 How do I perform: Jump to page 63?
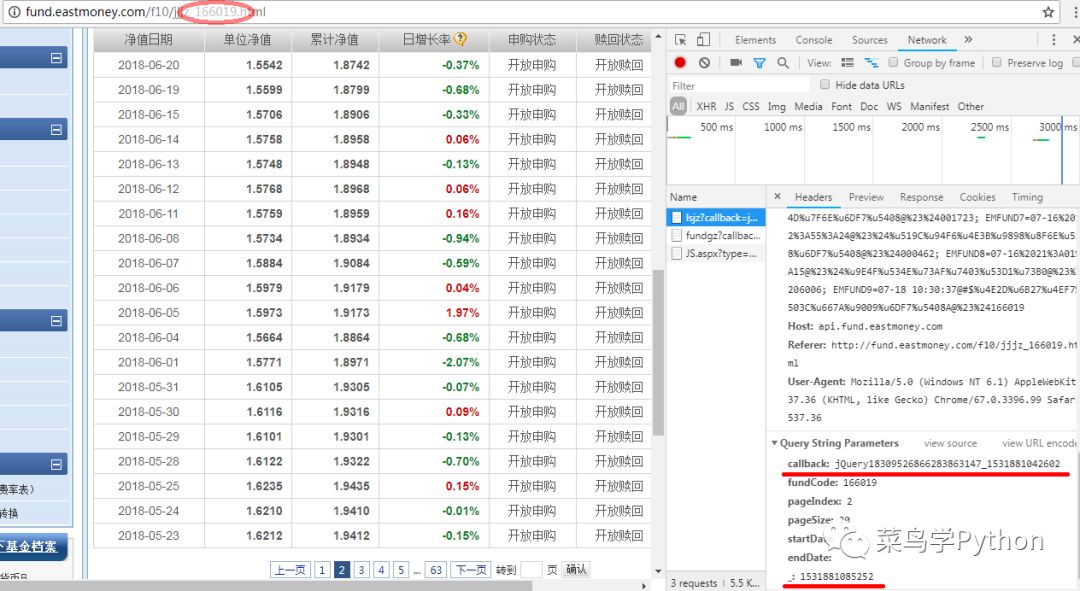435,570
